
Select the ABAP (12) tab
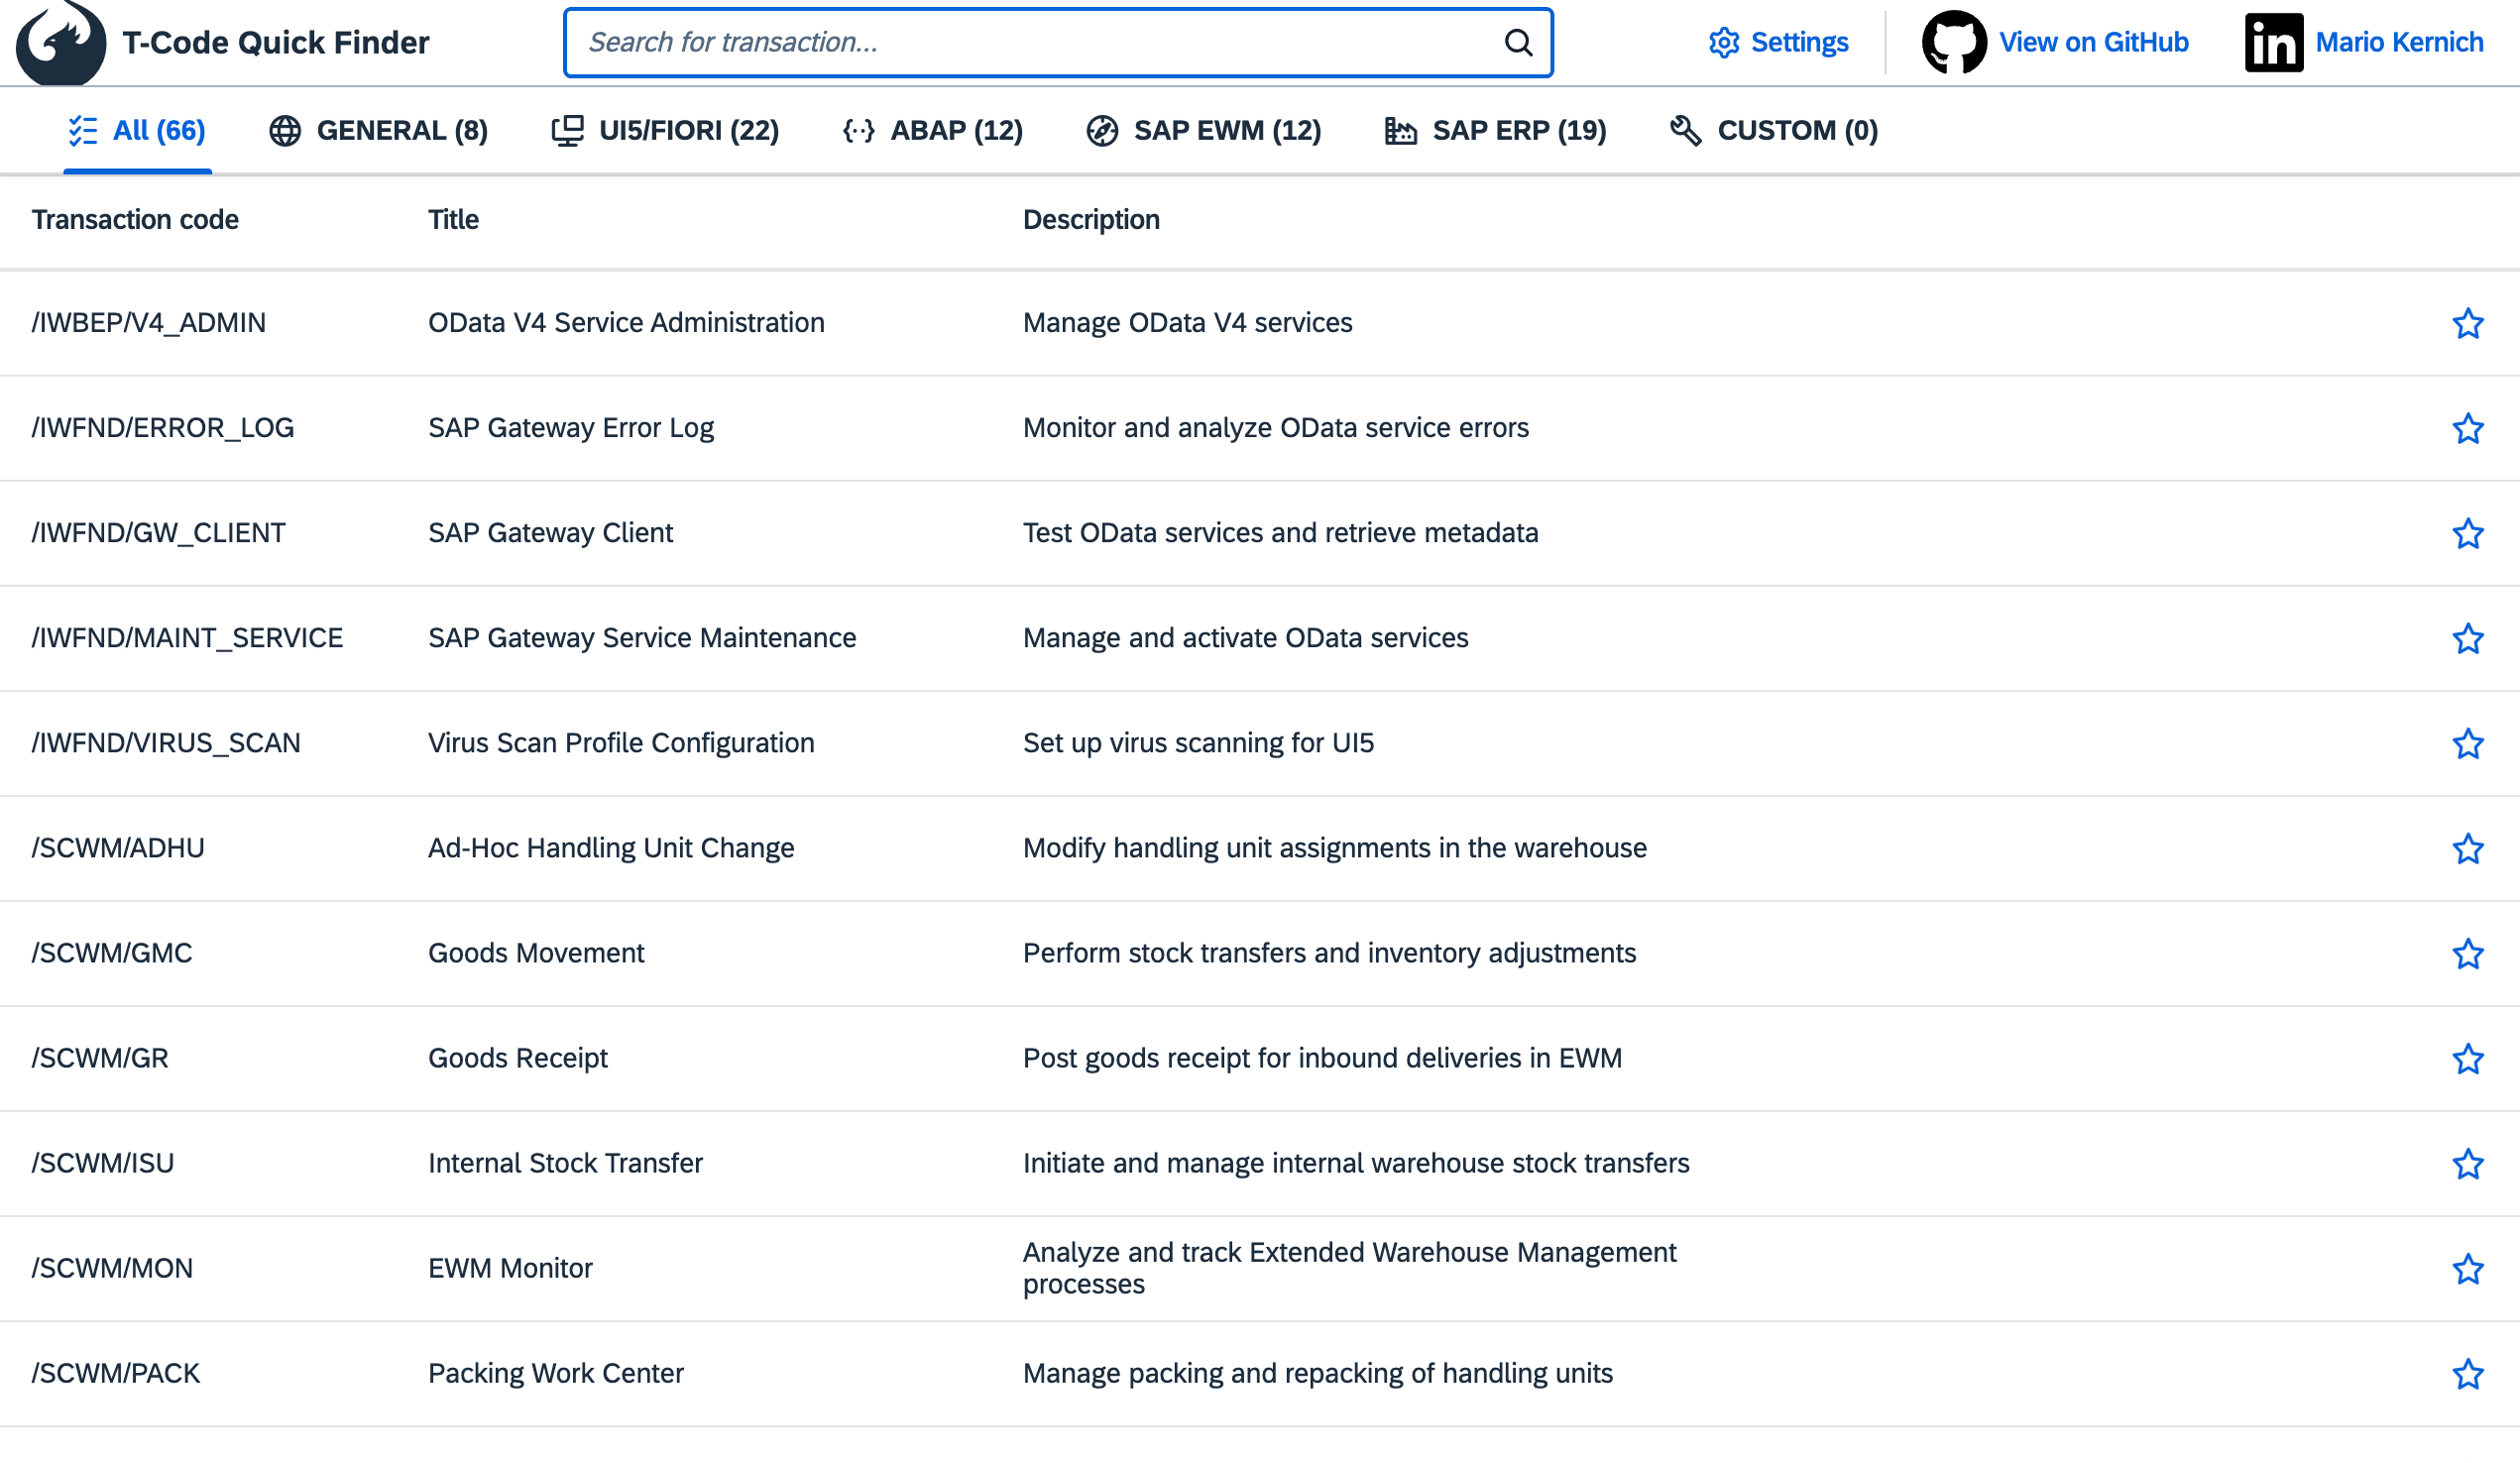[932, 130]
